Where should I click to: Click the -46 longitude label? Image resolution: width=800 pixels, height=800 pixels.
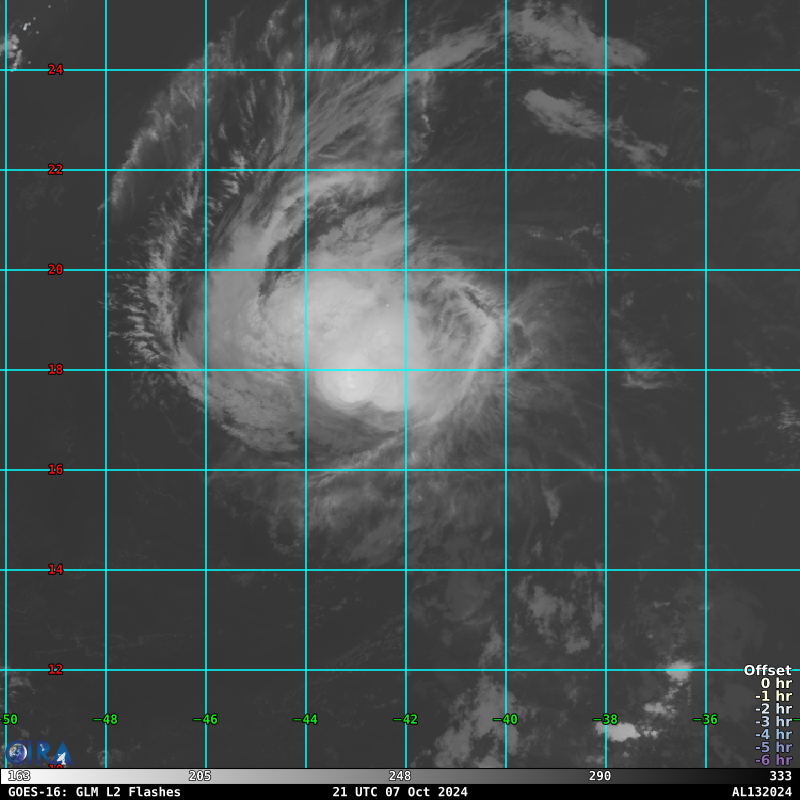(x=206, y=719)
